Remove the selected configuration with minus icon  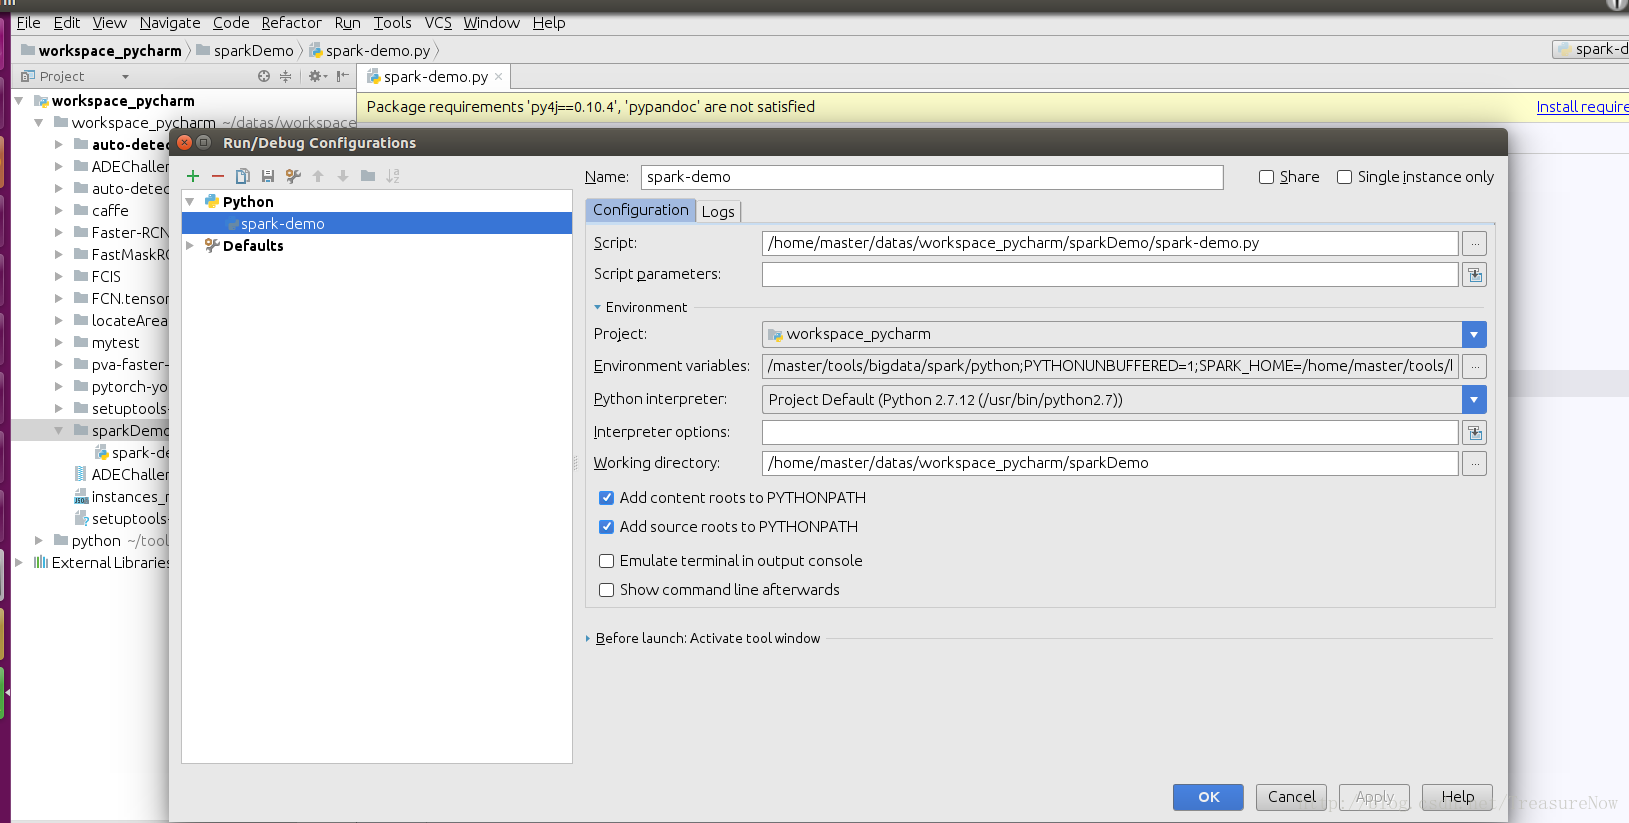pyautogui.click(x=218, y=176)
